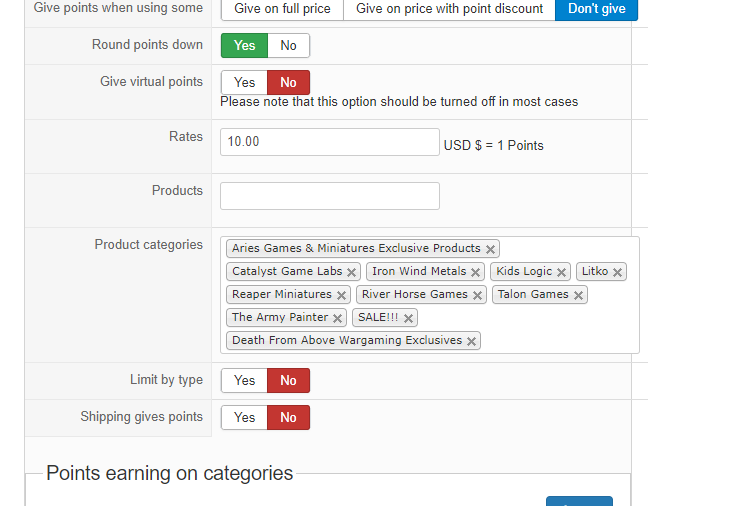
Task: Remove the River Horse Games category tag
Action: point(478,295)
